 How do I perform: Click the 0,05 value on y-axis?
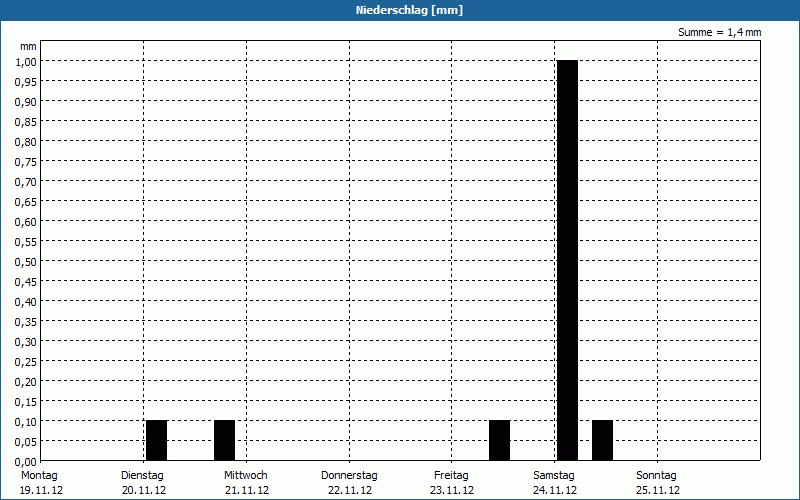[x=26, y=442]
